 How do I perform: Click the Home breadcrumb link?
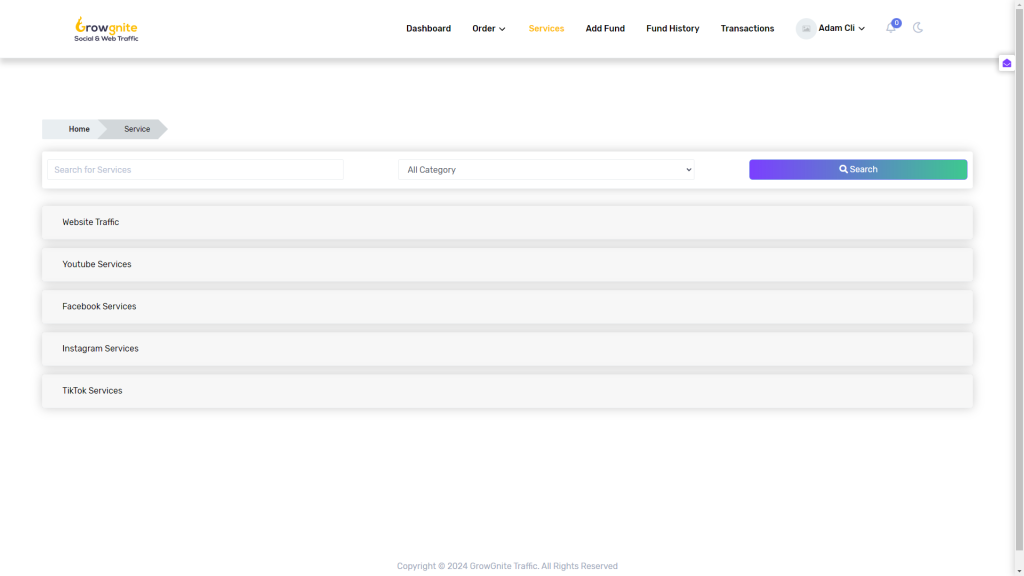tap(79, 129)
